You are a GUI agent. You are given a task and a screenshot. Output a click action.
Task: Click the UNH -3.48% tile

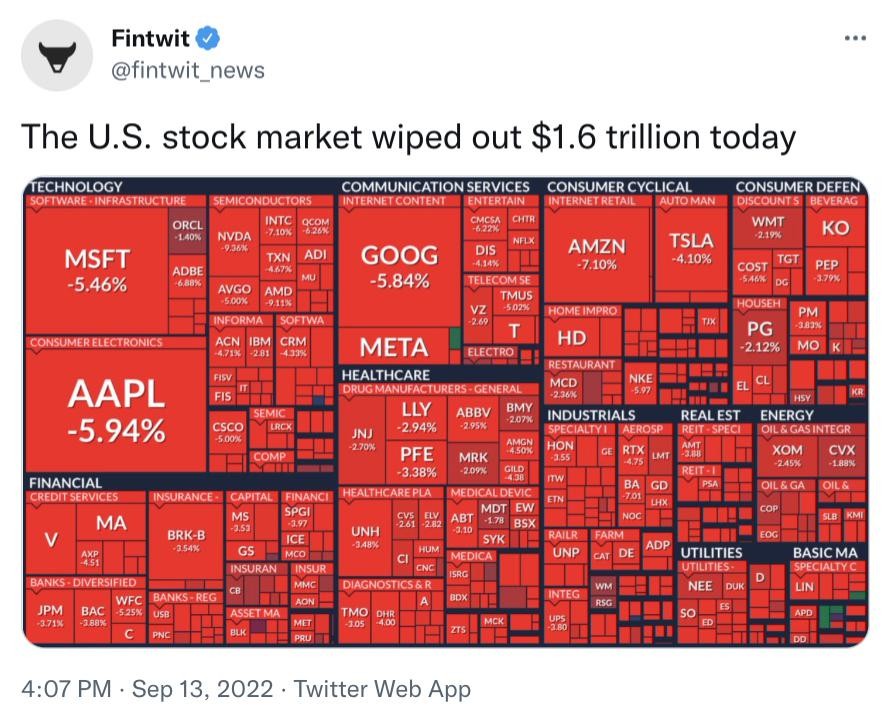364,535
